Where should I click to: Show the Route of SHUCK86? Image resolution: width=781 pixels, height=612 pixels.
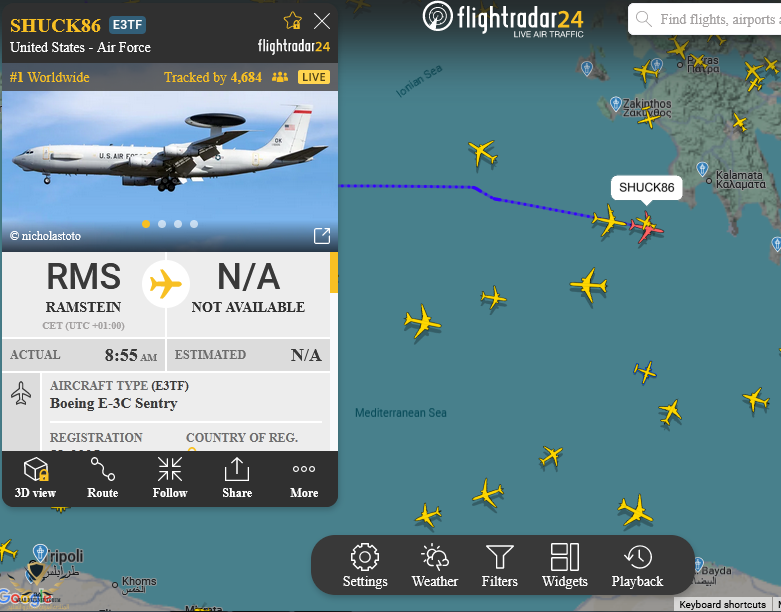tap(103, 478)
